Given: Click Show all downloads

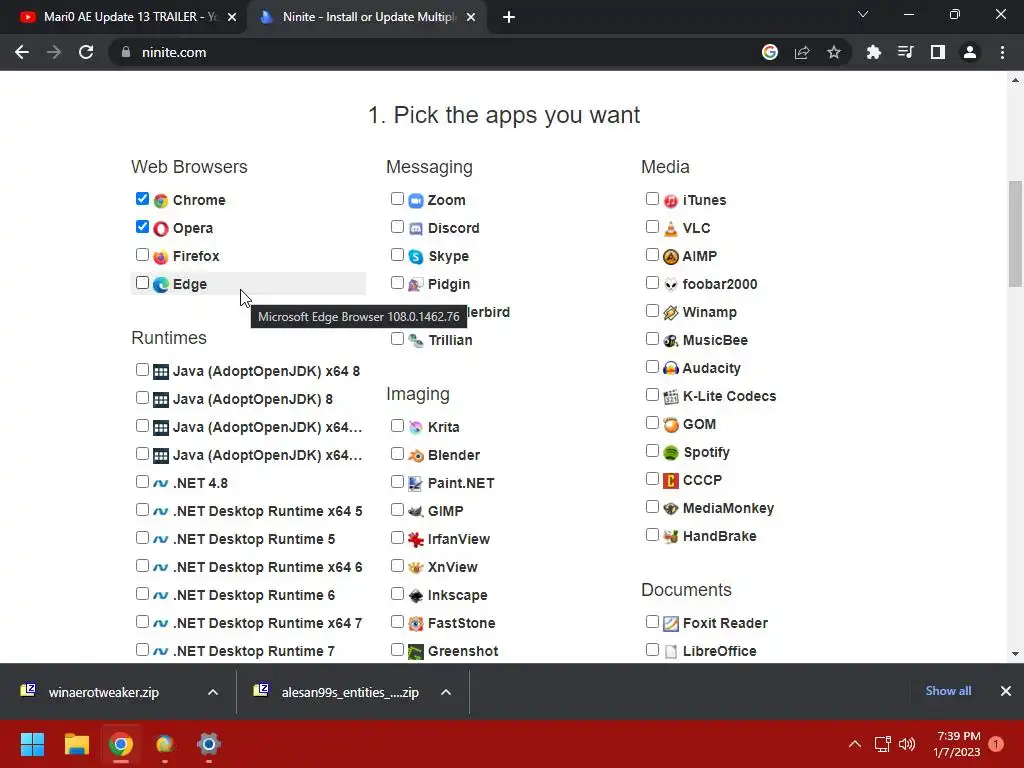Looking at the screenshot, I should [x=948, y=691].
